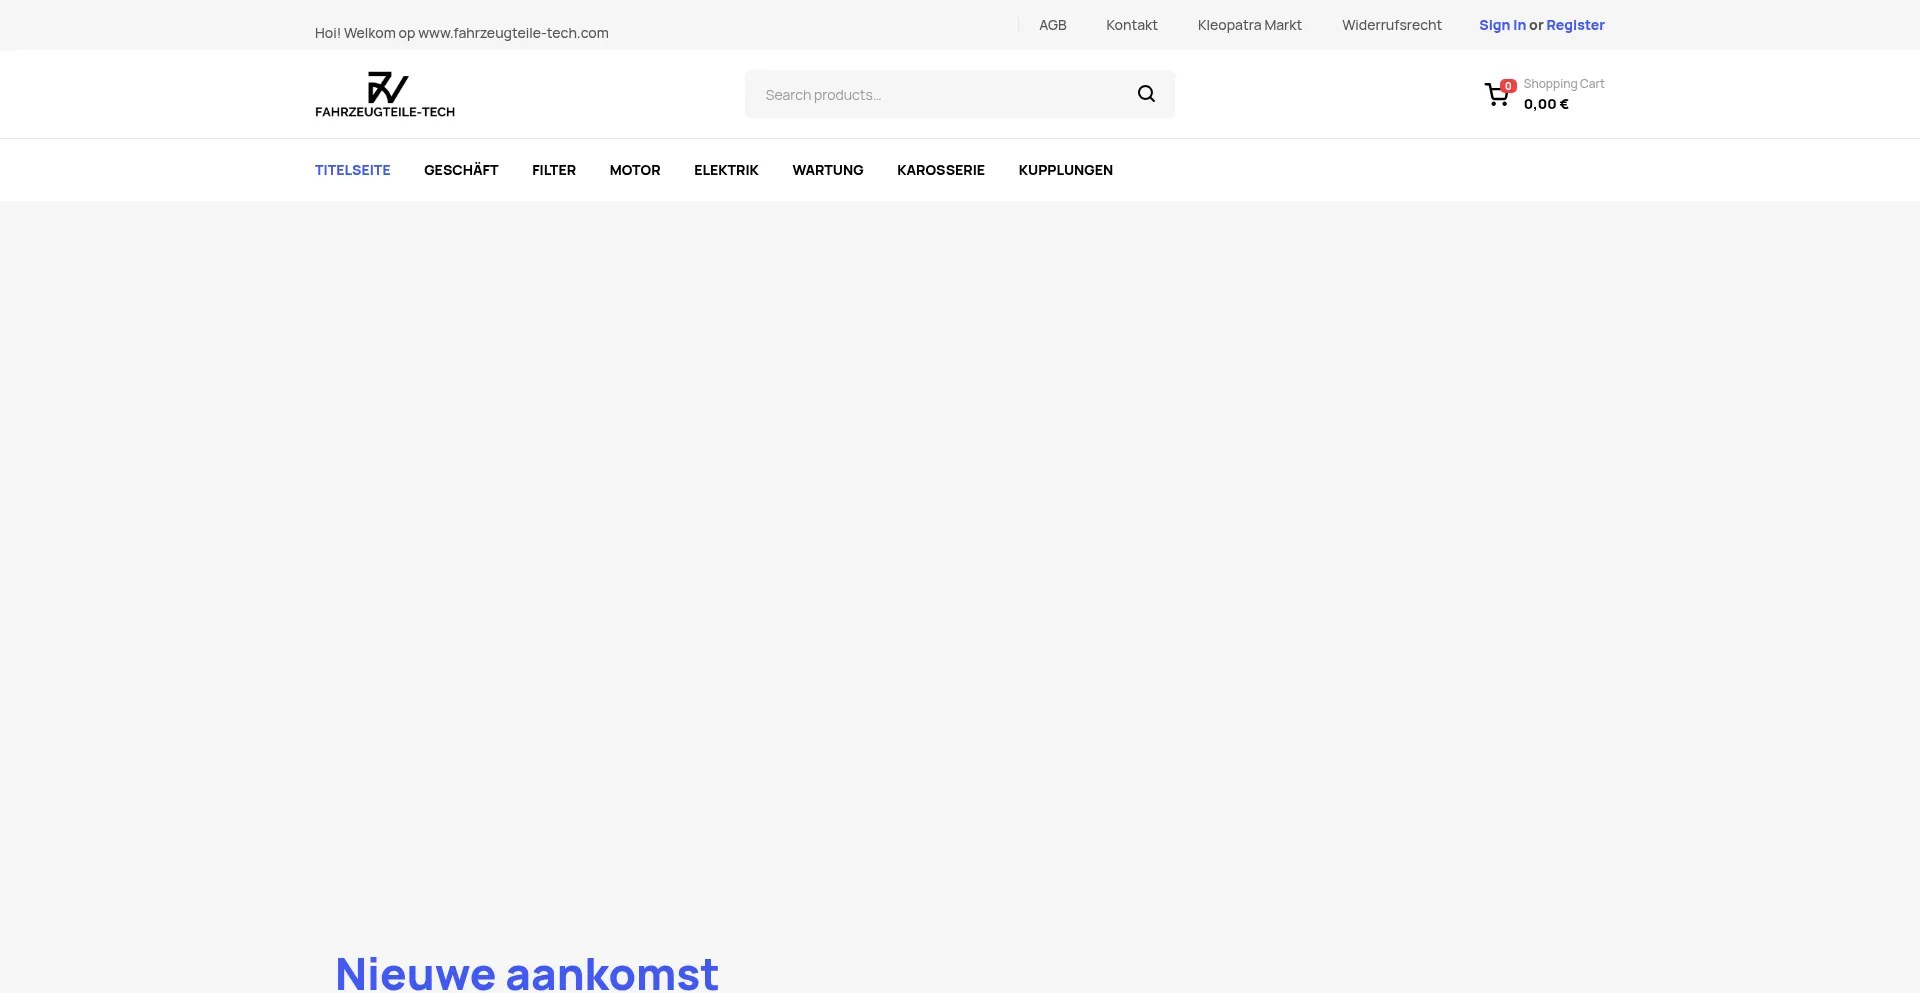Image resolution: width=1920 pixels, height=993 pixels.
Task: Choose the KUPPLUNGEN category
Action: click(x=1065, y=170)
